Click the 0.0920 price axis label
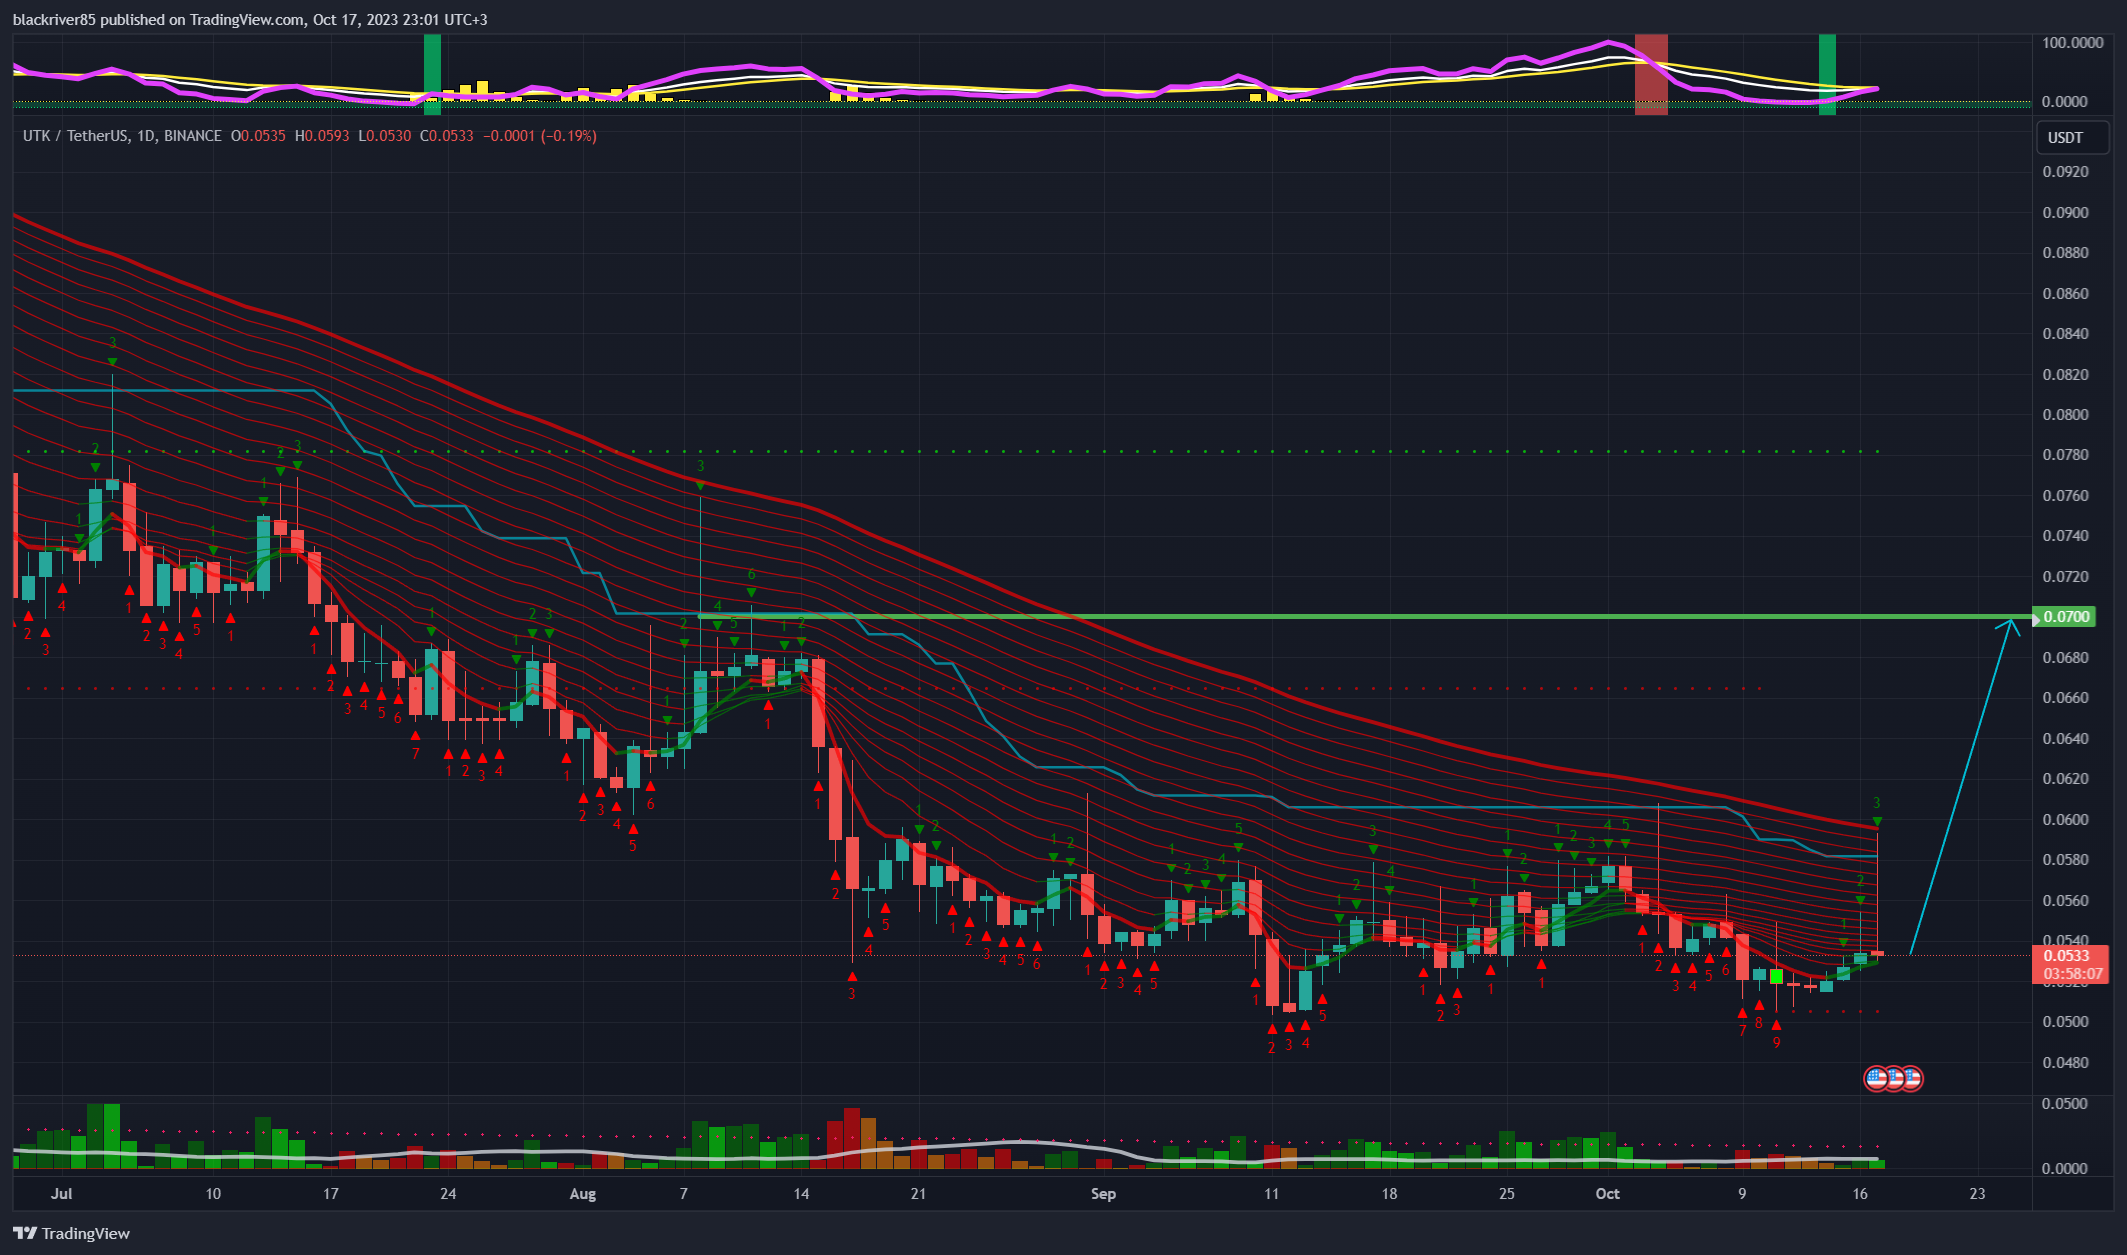Viewport: 2127px width, 1255px height. [x=2066, y=172]
